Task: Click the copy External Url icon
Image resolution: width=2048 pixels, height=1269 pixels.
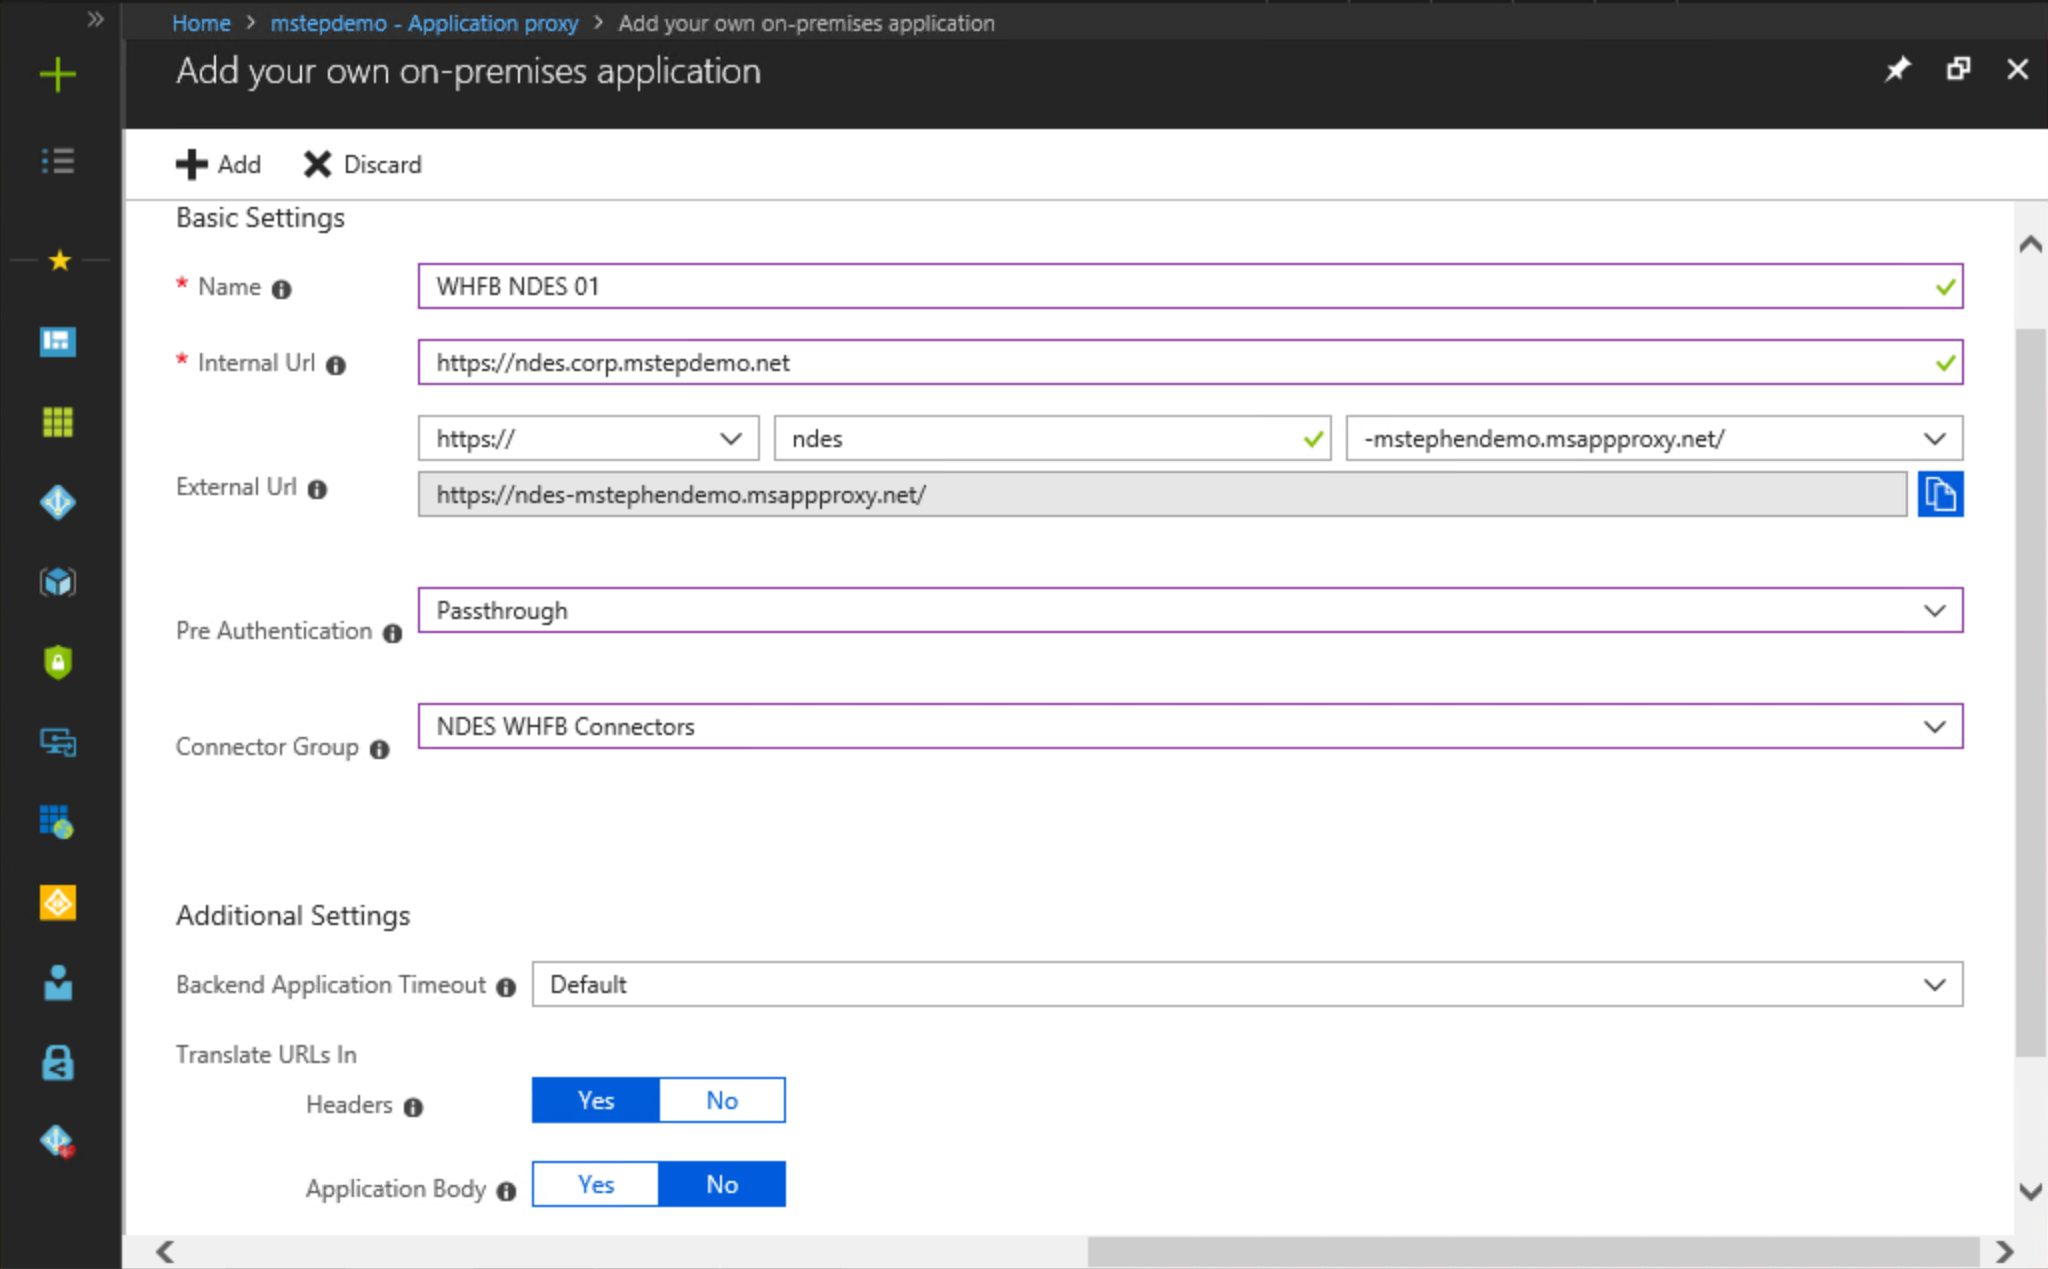Action: point(1939,495)
